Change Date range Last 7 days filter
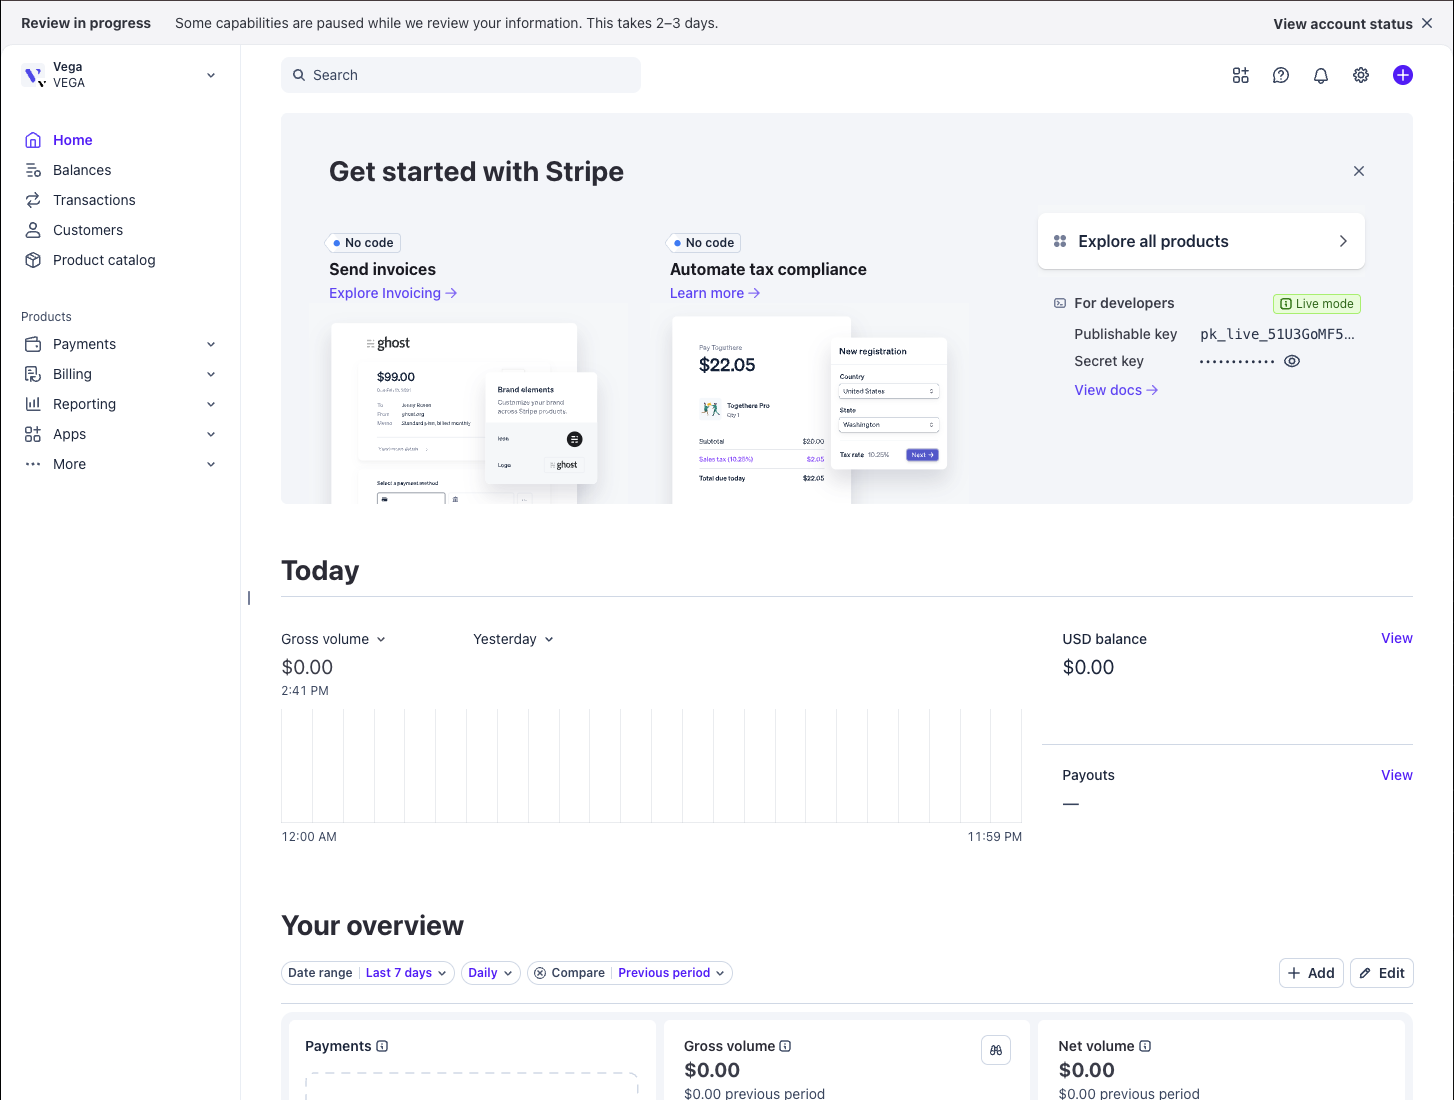Screen dimensions: 1454x1100 click(368, 973)
